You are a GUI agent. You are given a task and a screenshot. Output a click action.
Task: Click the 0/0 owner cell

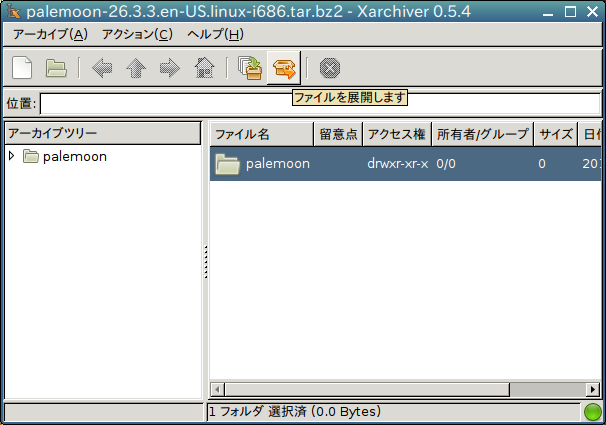446,164
